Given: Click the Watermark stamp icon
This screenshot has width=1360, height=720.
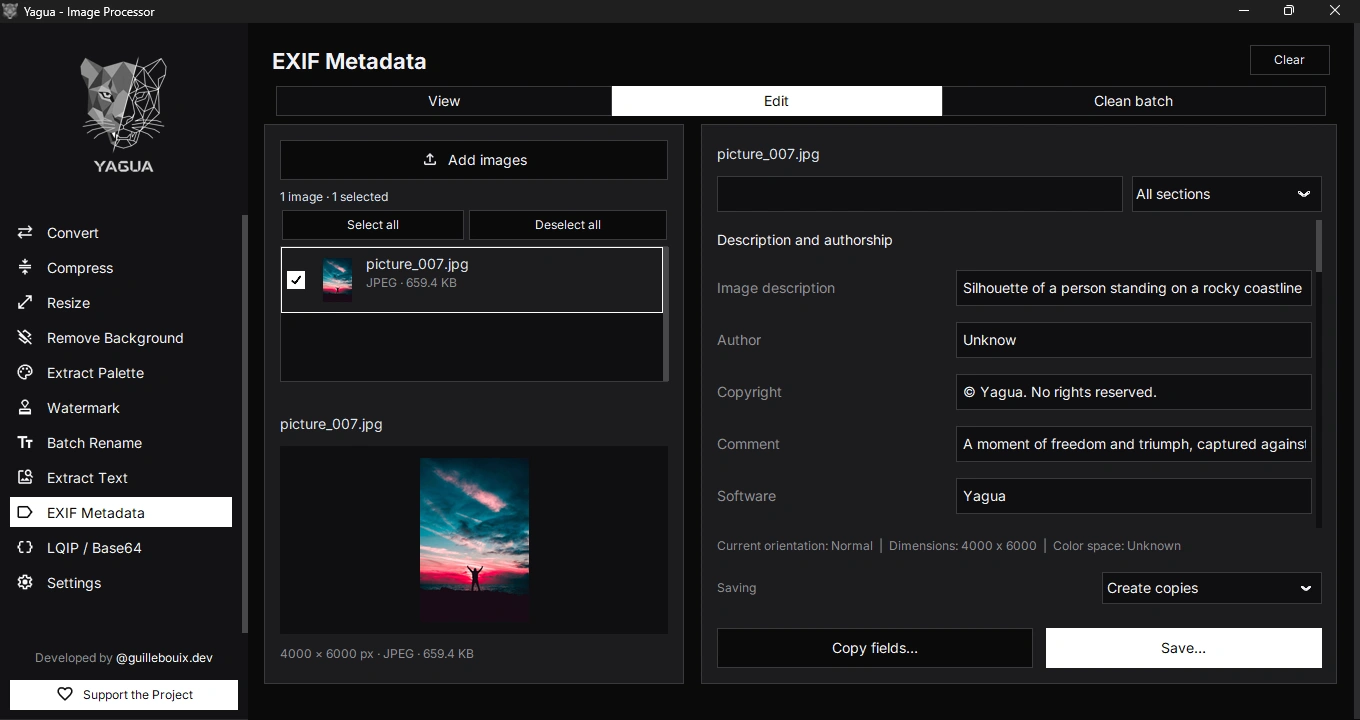Looking at the screenshot, I should tap(25, 408).
